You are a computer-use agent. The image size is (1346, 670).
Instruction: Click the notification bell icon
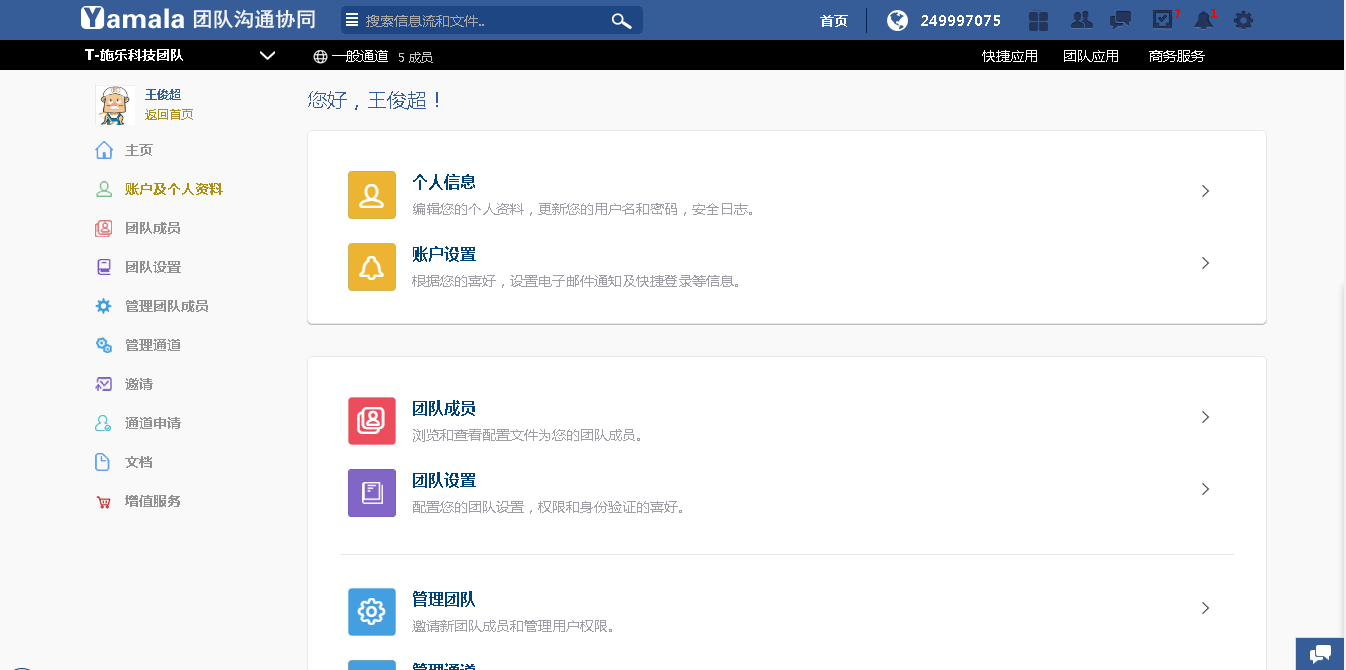pos(1203,20)
